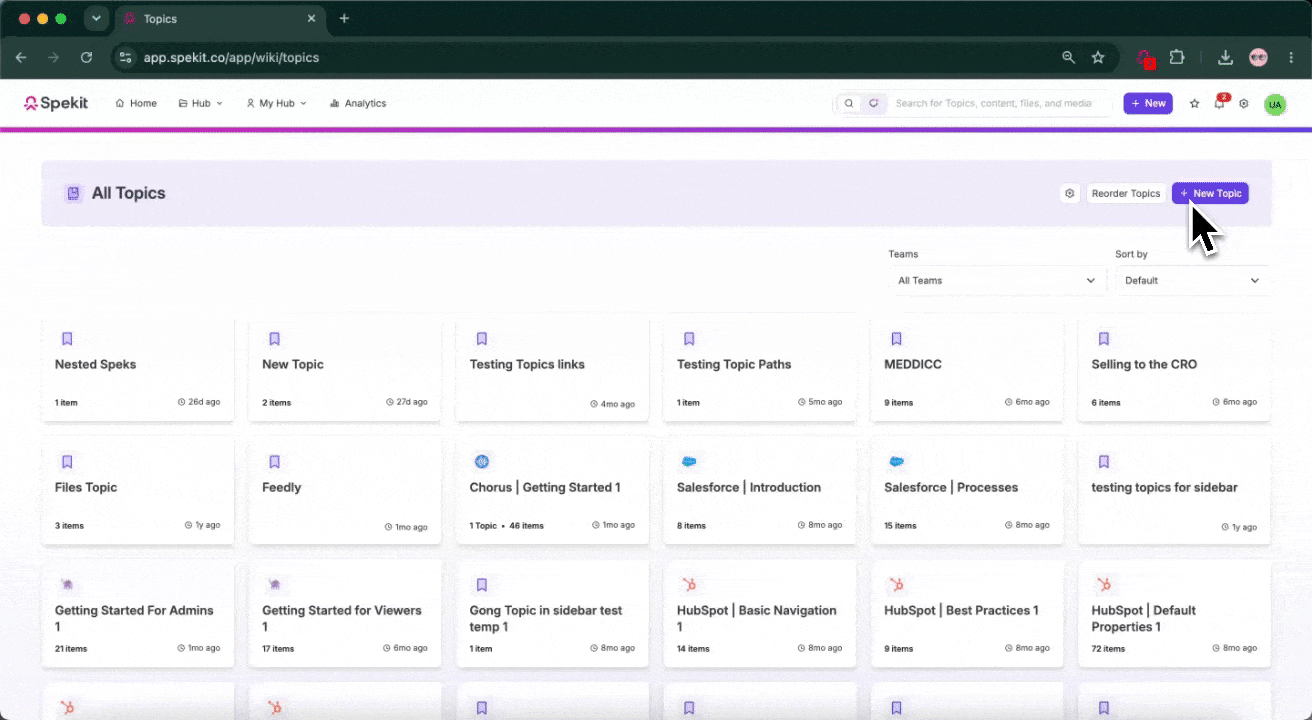The width and height of the screenshot is (1312, 720).
Task: Open Gong Topic in sidebar test temp 1
Action: [x=552, y=614]
